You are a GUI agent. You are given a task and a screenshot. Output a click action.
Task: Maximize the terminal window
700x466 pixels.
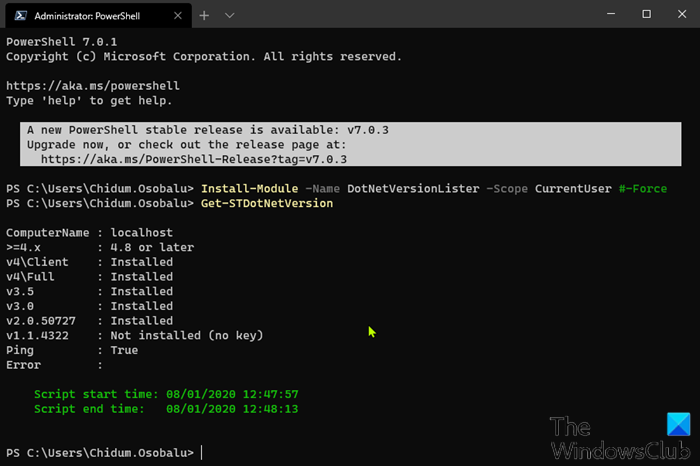tap(645, 16)
